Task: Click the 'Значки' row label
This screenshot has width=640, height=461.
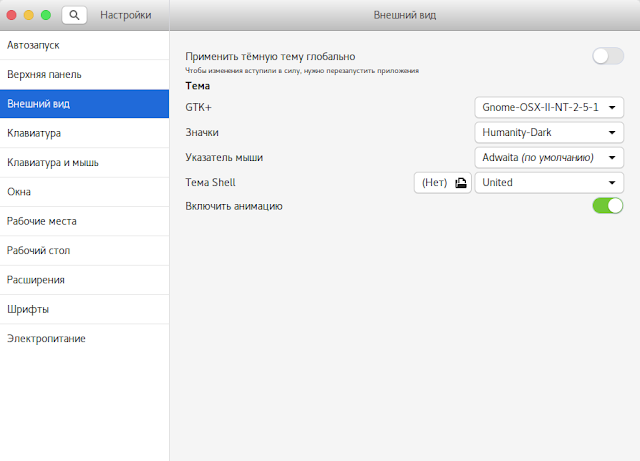Action: pos(202,132)
